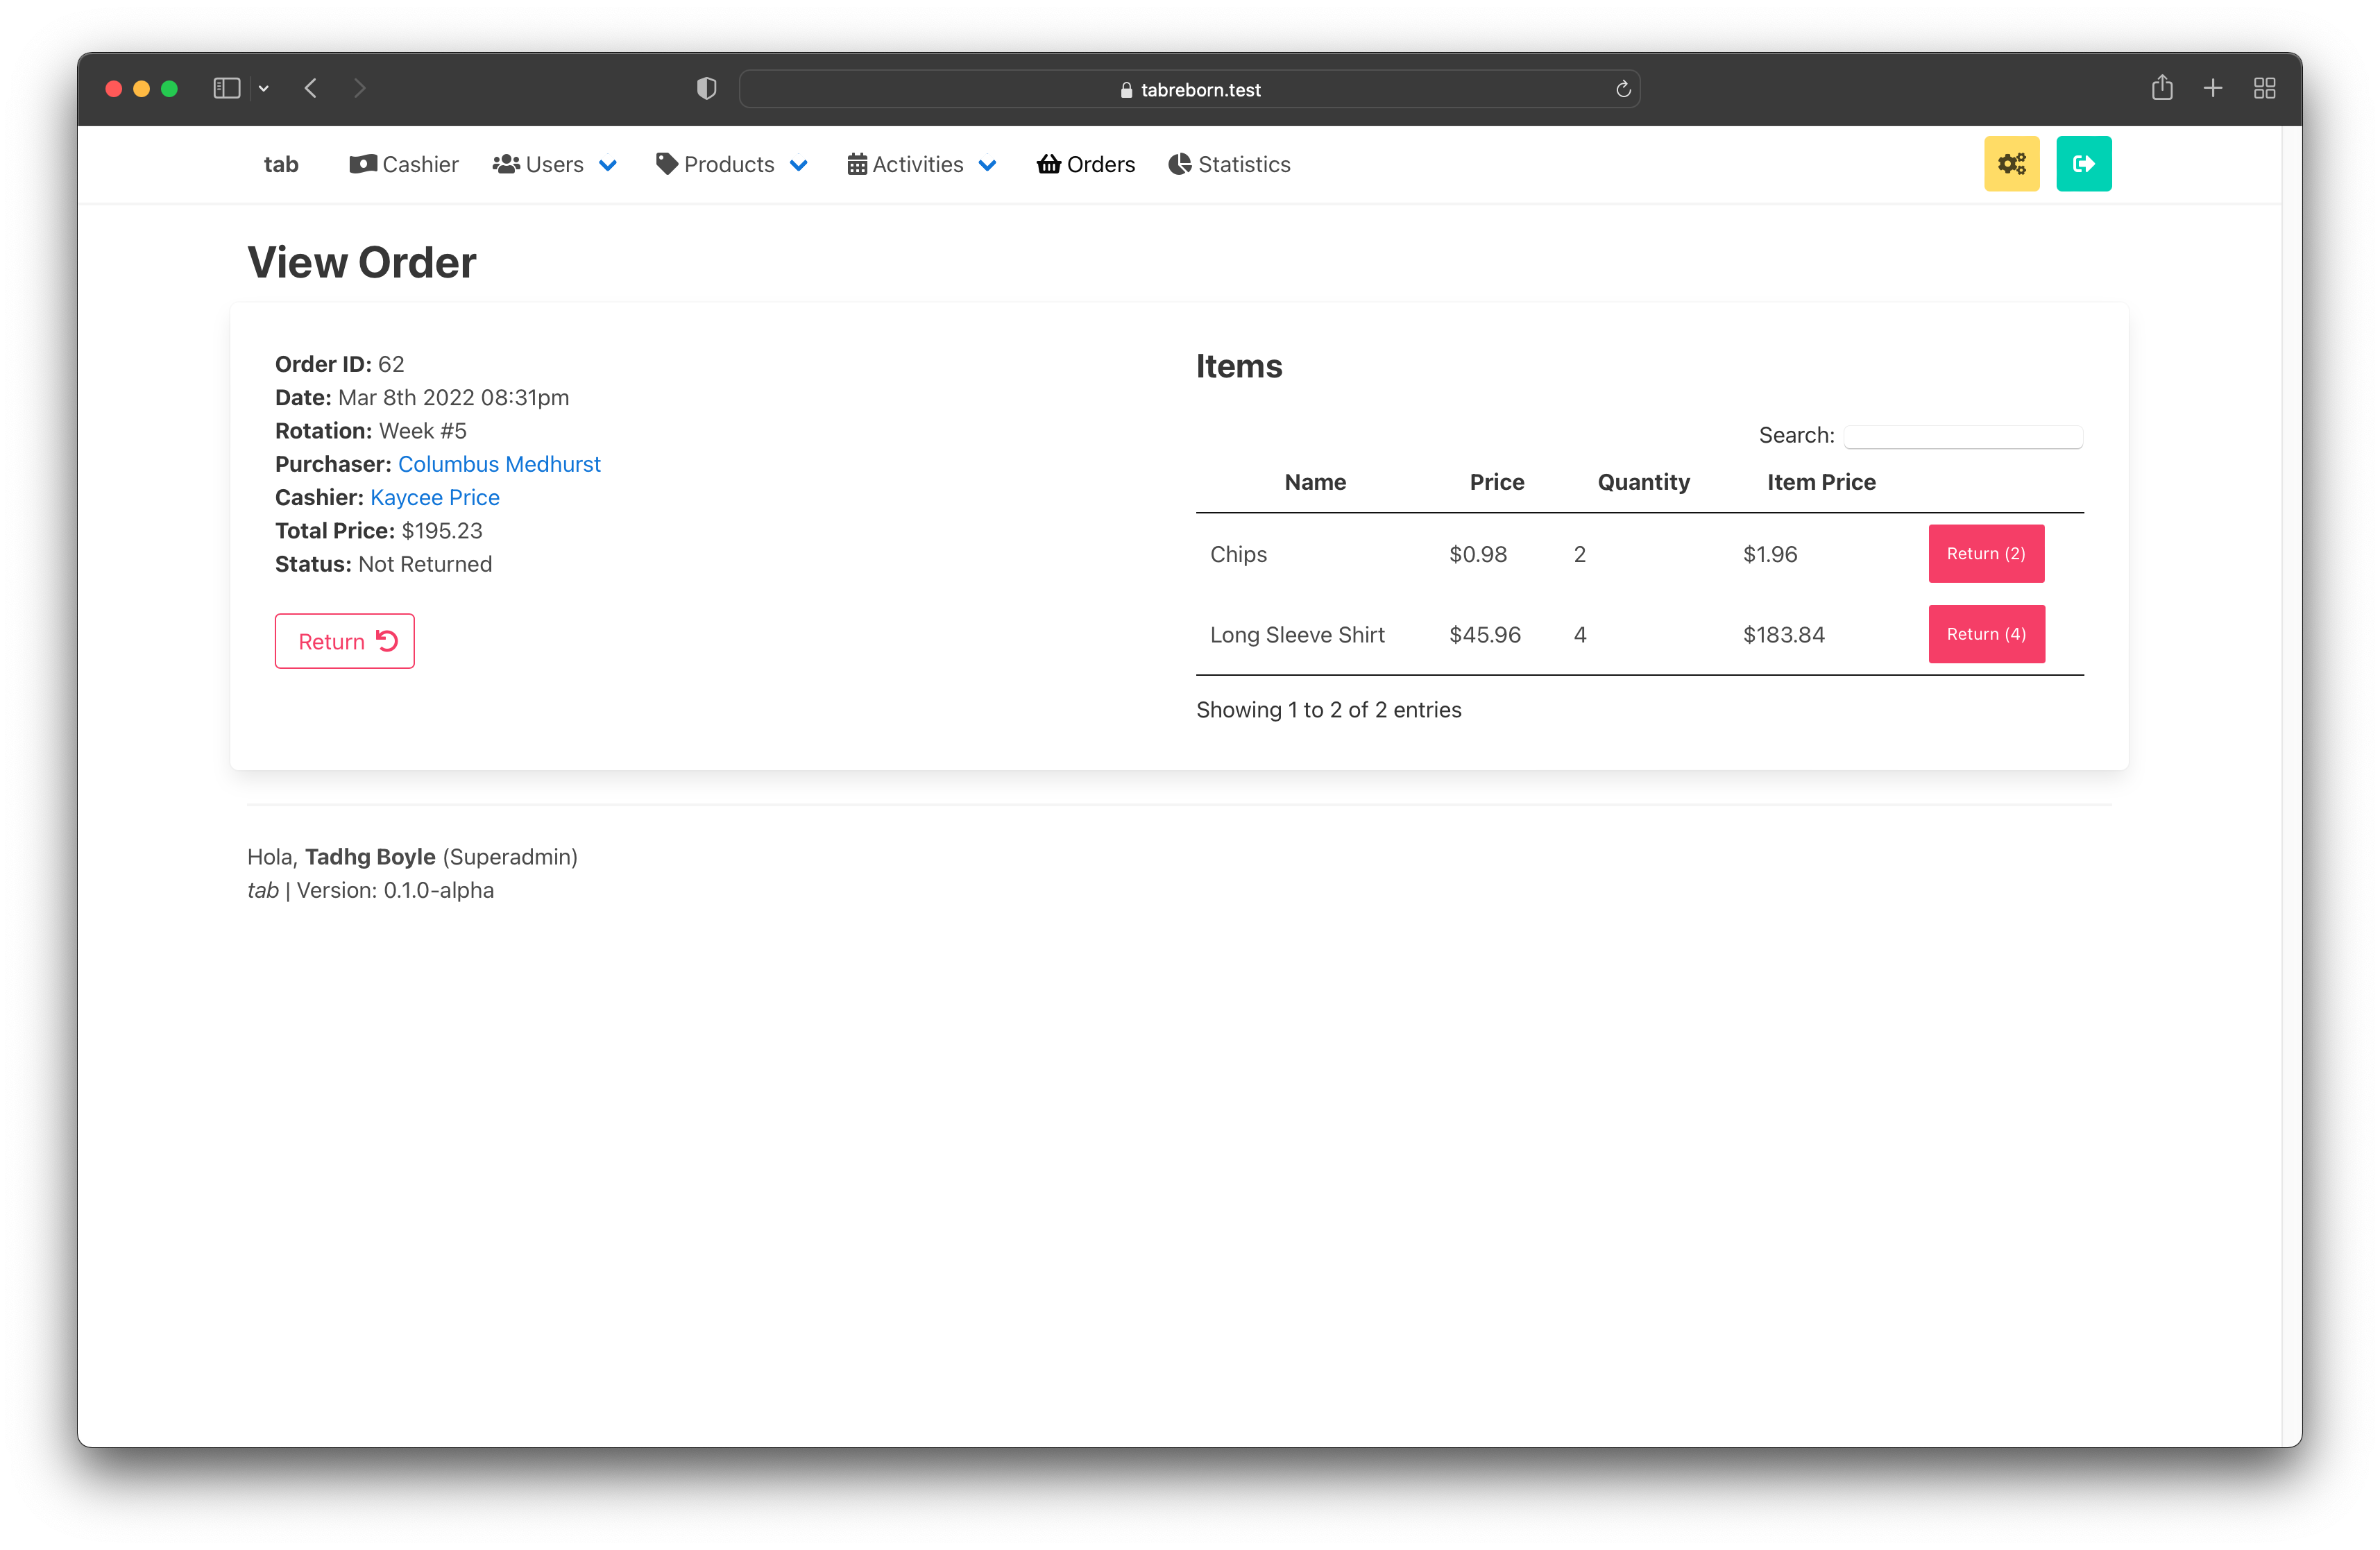Reload the page using refresh icon
2380x1550 pixels.
[x=1622, y=90]
